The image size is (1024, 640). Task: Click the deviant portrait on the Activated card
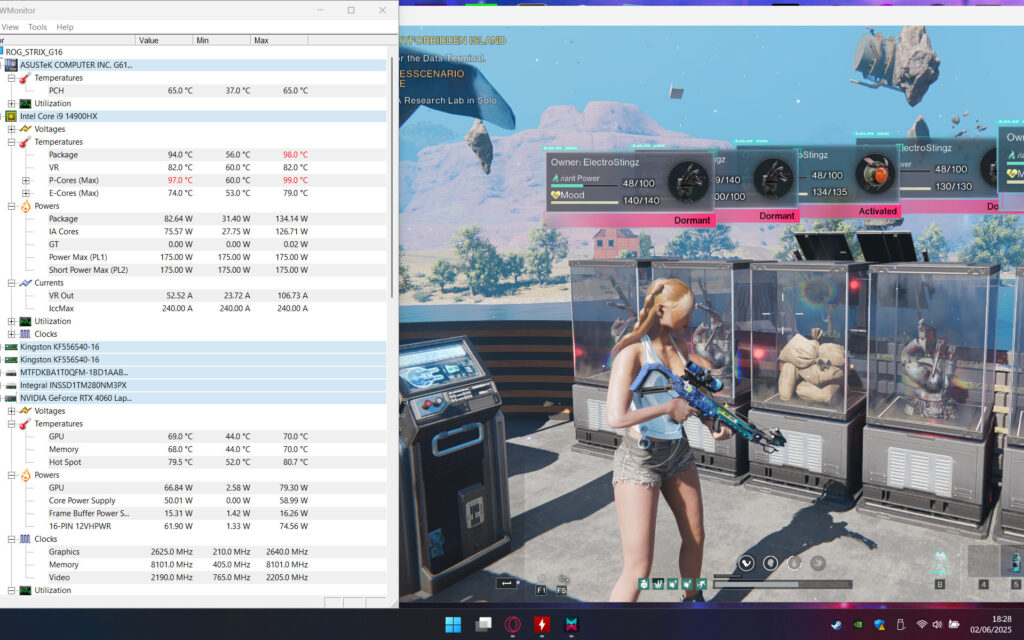tap(875, 172)
